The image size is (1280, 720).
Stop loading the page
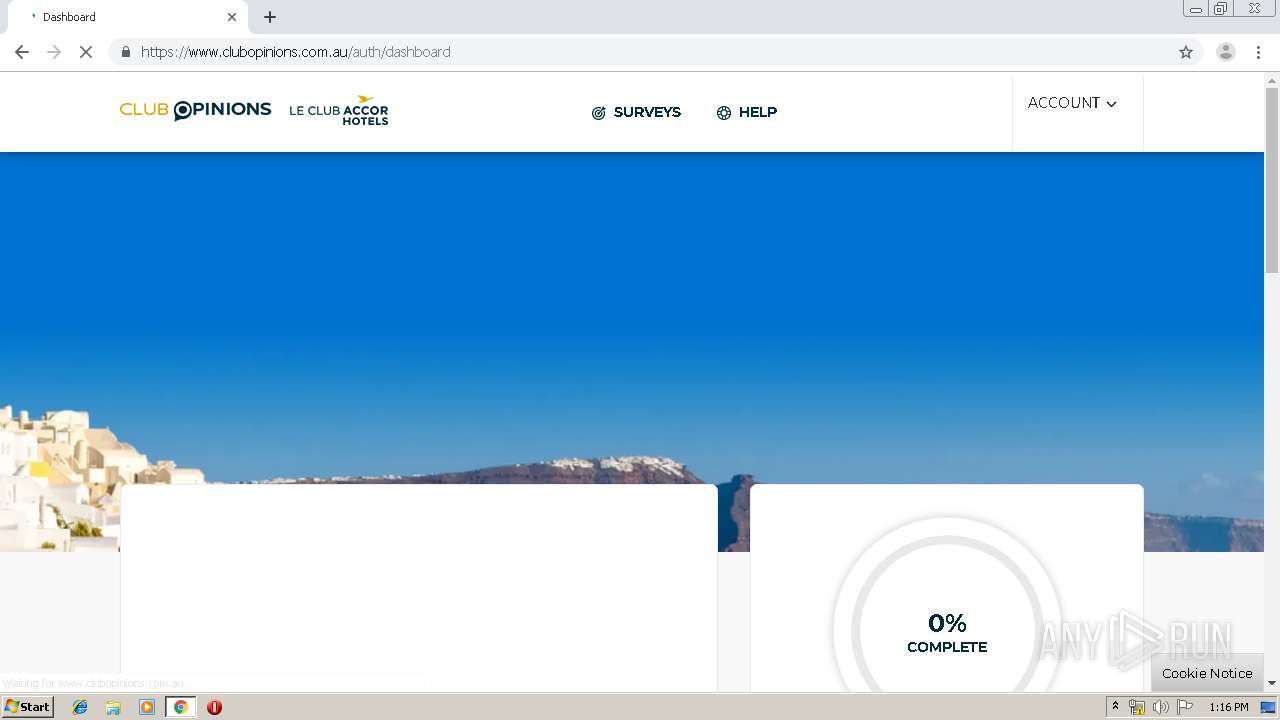pos(86,52)
